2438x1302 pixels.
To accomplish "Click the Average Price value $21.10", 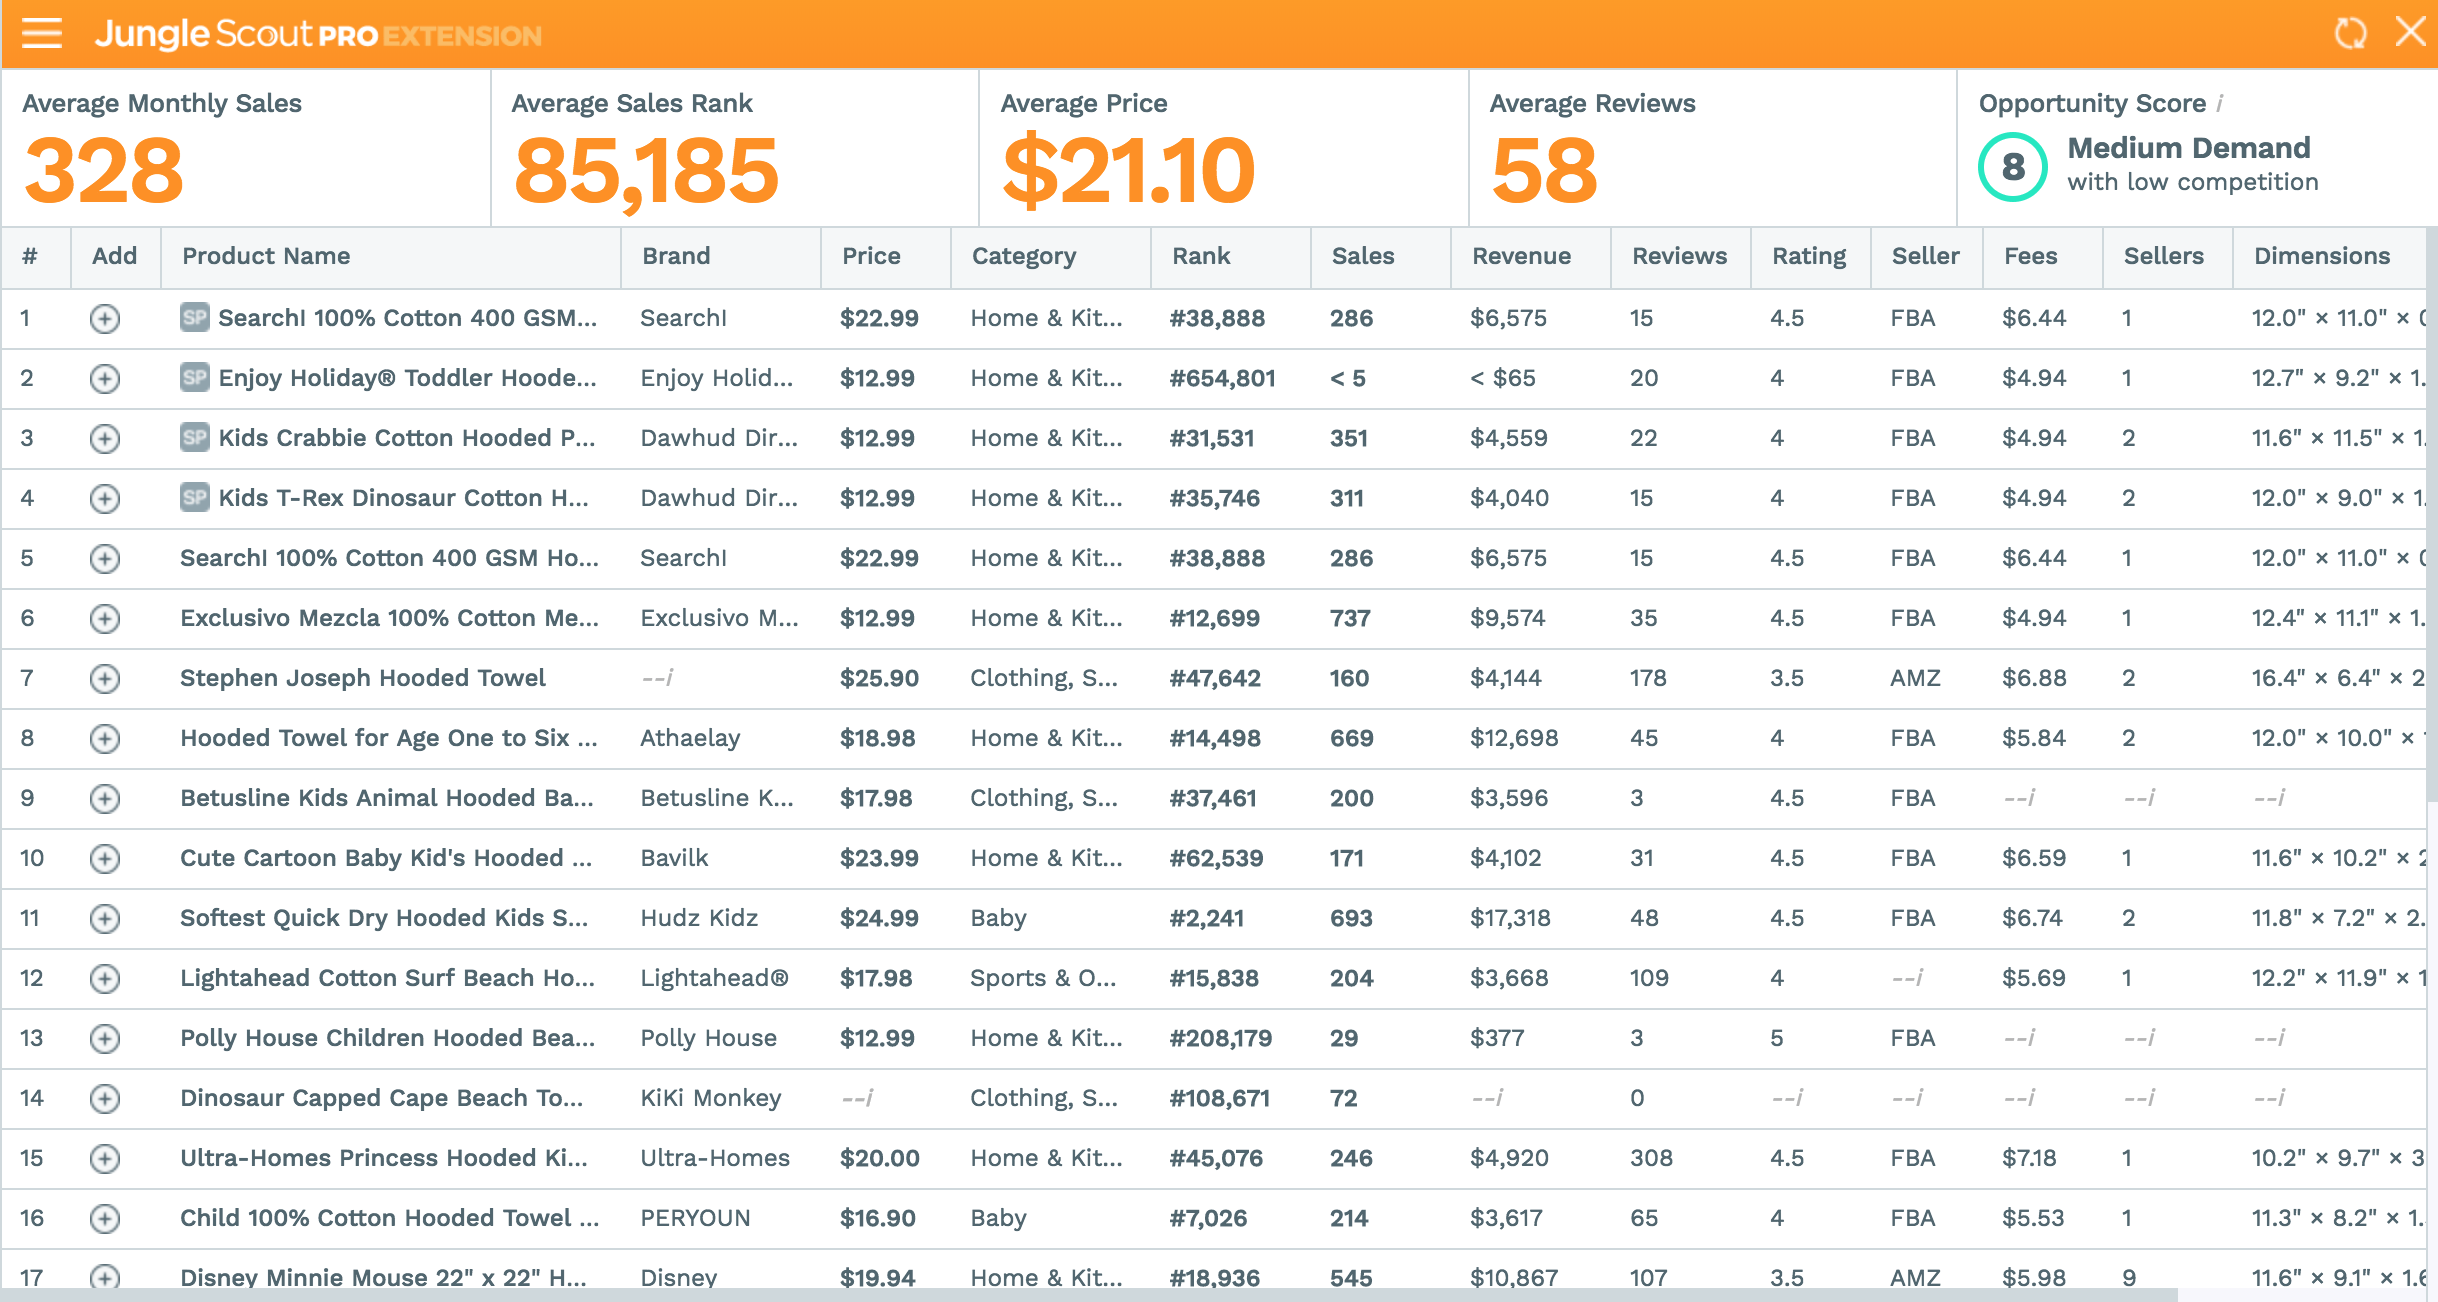I will point(1128,172).
